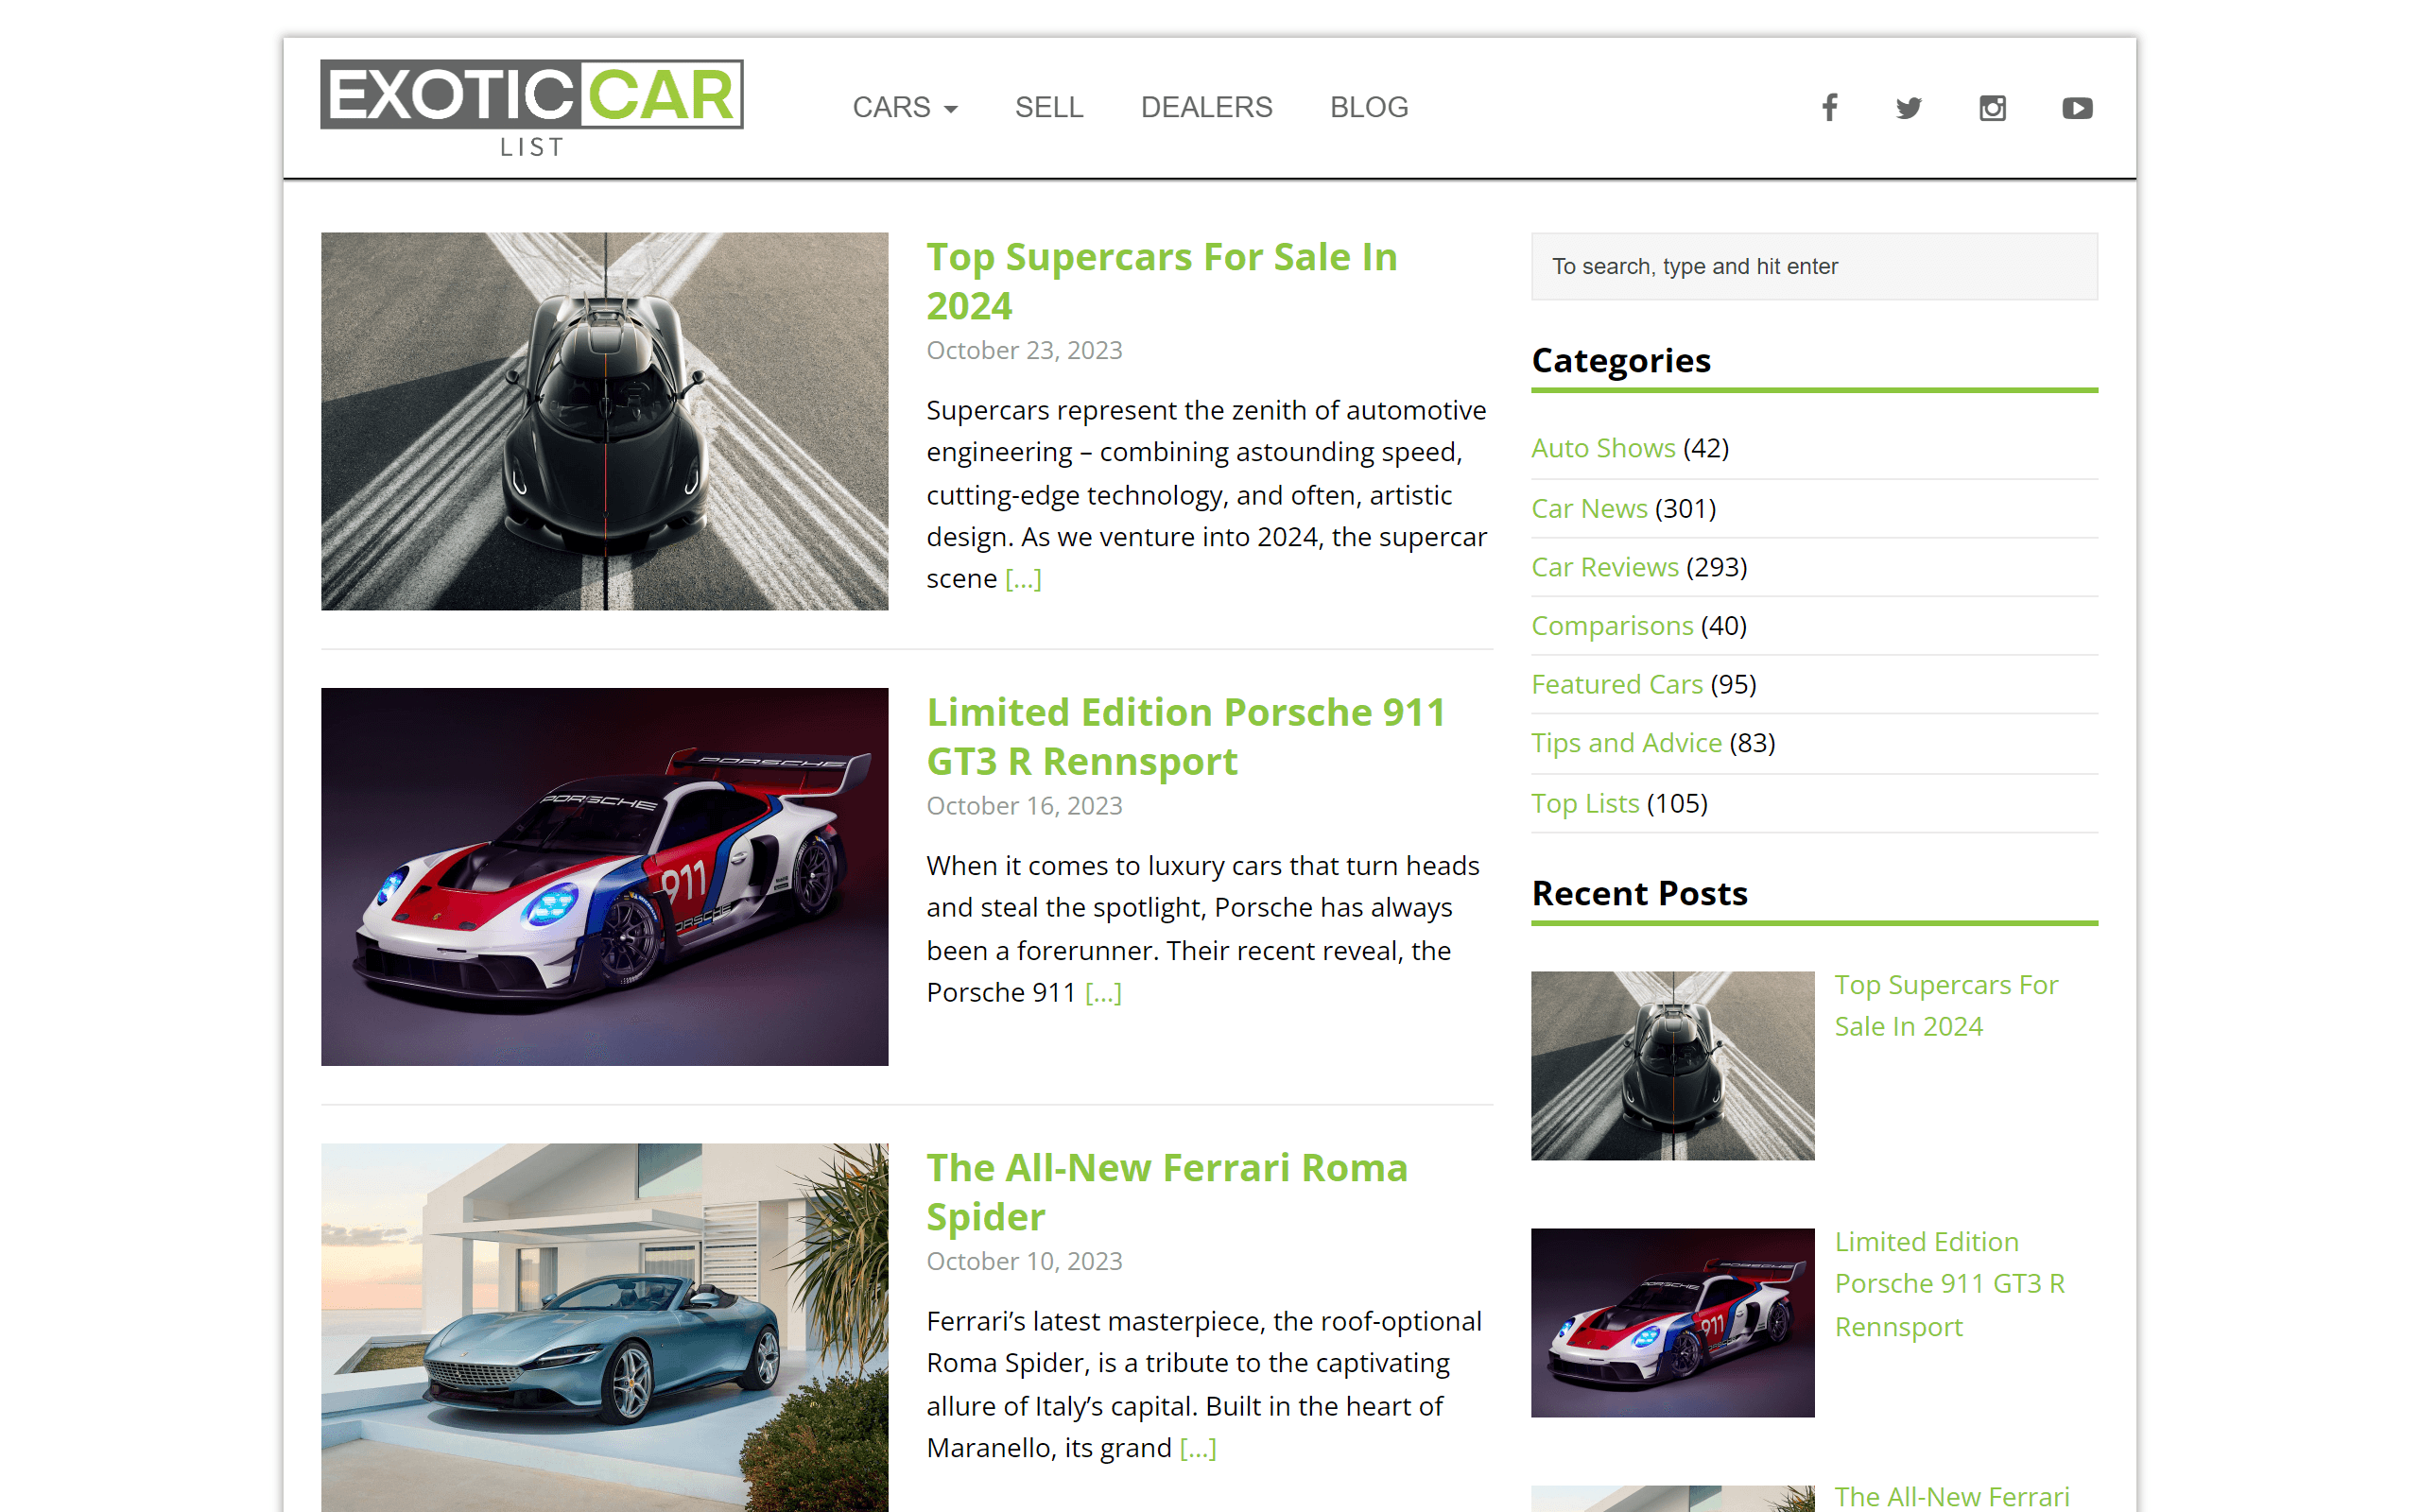The image size is (2420, 1512).
Task: Open the YouTube channel icon
Action: 2077,107
